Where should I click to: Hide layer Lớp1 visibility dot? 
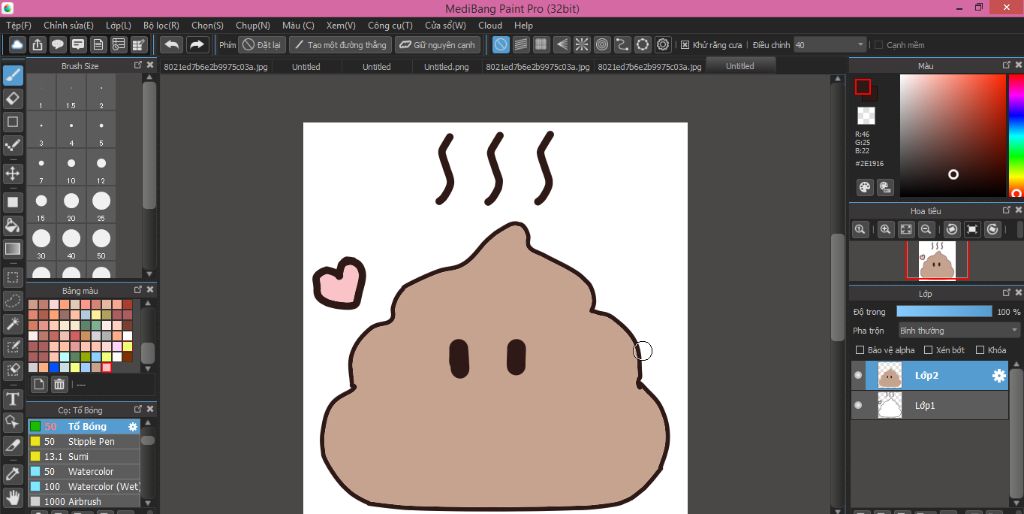point(858,406)
